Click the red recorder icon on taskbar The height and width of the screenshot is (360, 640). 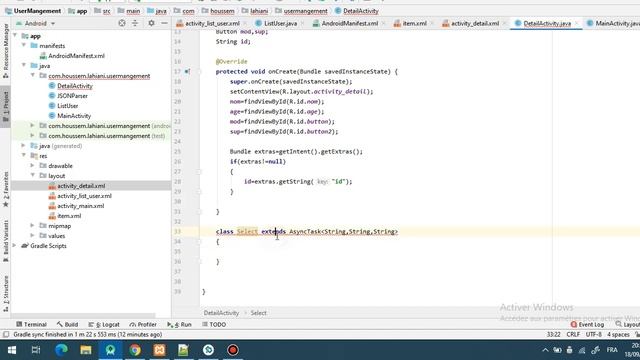[x=233, y=350]
